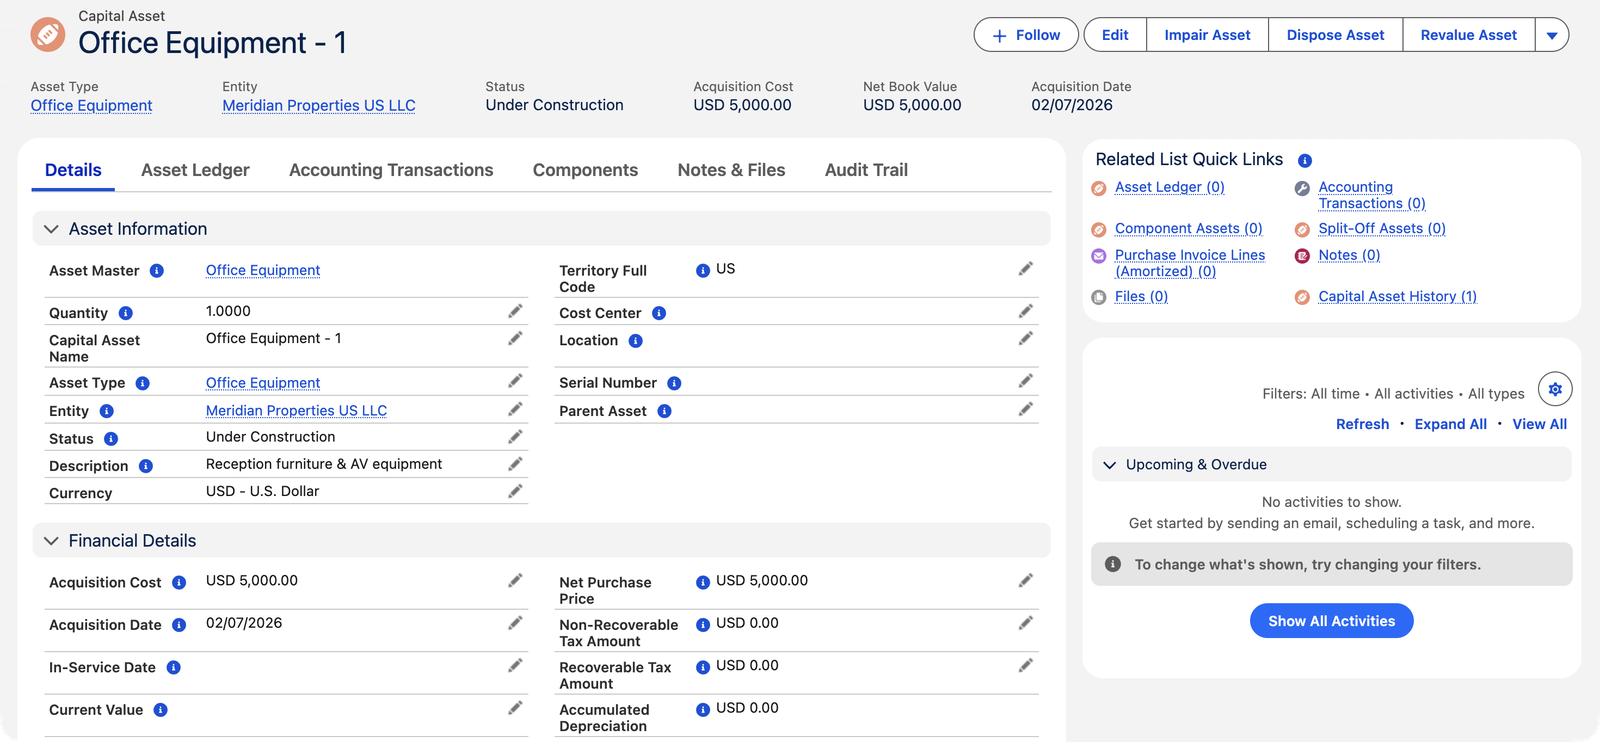Open the more actions dropdown arrow
Screen dimensions: 1600x742
pos(1552,35)
